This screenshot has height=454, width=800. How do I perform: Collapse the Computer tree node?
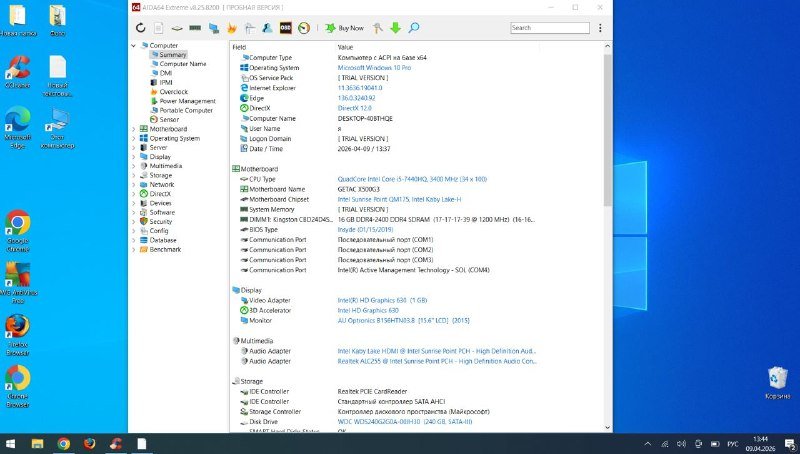coord(134,45)
